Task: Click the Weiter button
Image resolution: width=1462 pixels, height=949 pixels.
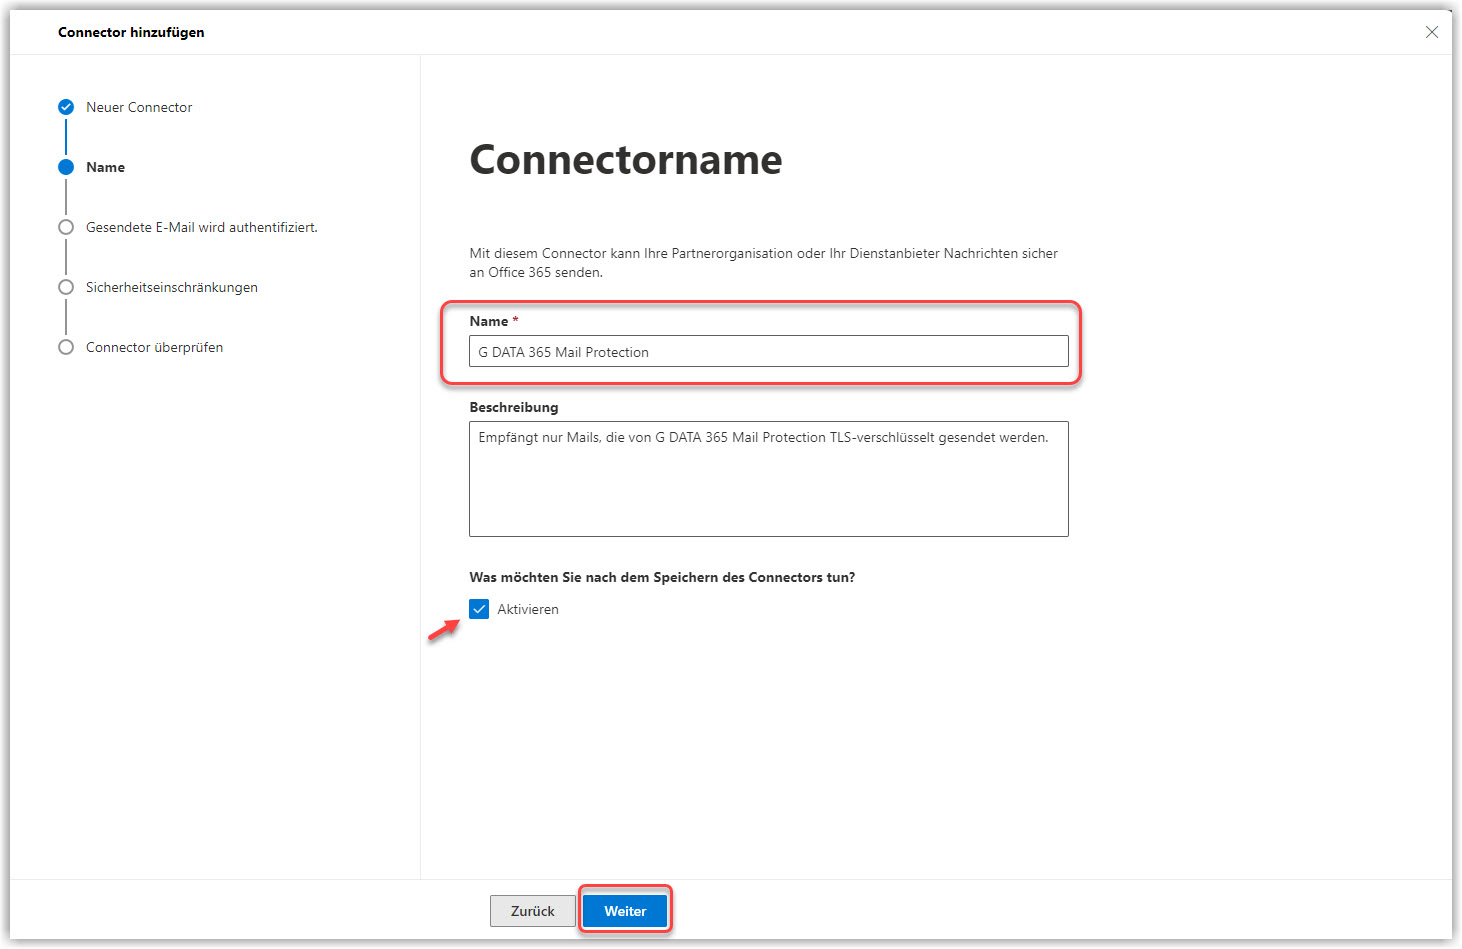Action: 625,911
